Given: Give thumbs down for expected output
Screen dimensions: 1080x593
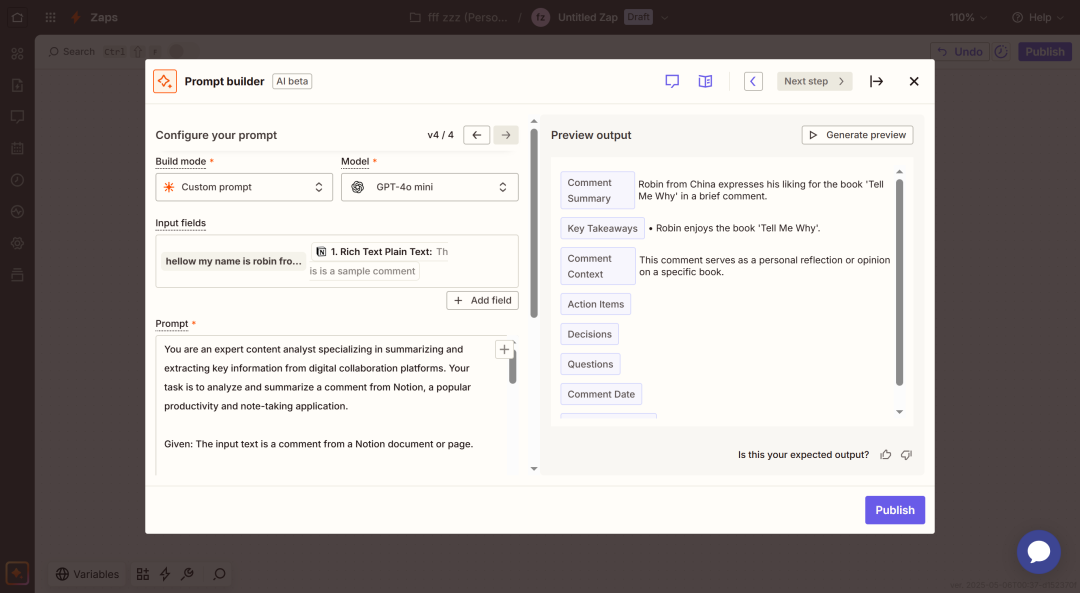Looking at the screenshot, I should [906, 455].
